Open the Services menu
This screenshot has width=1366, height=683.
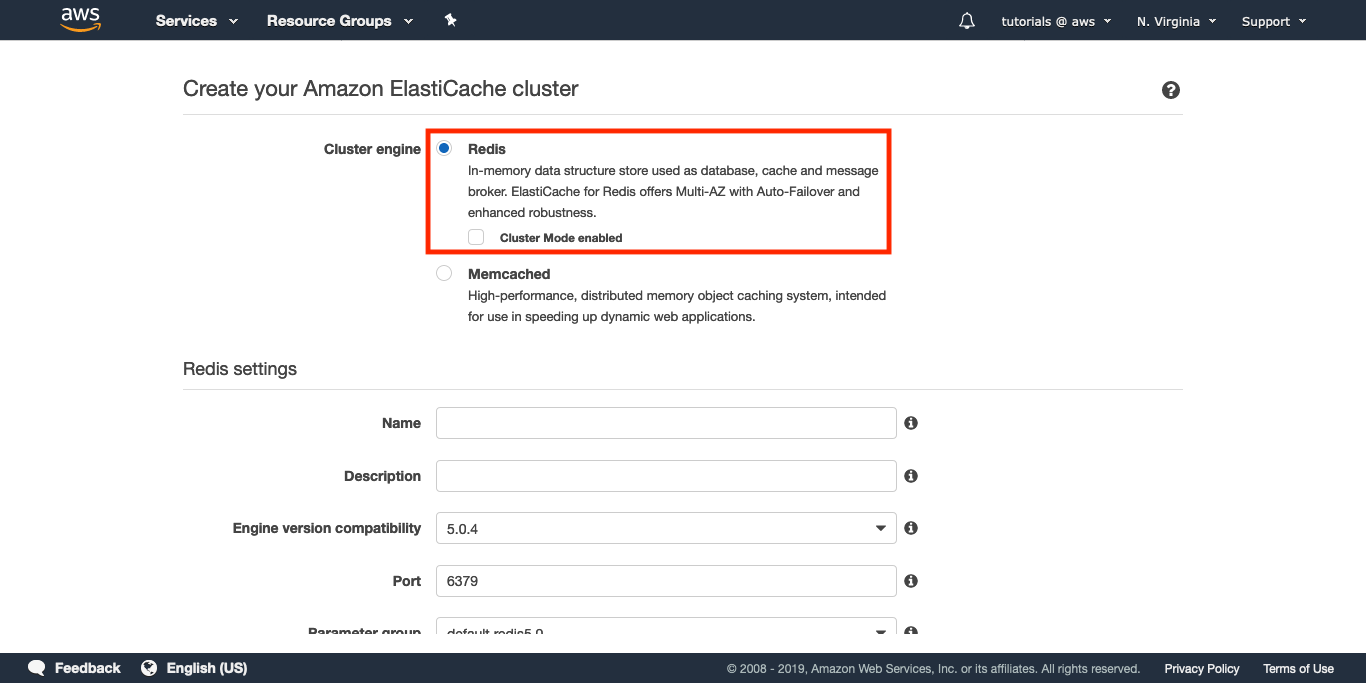tap(197, 21)
